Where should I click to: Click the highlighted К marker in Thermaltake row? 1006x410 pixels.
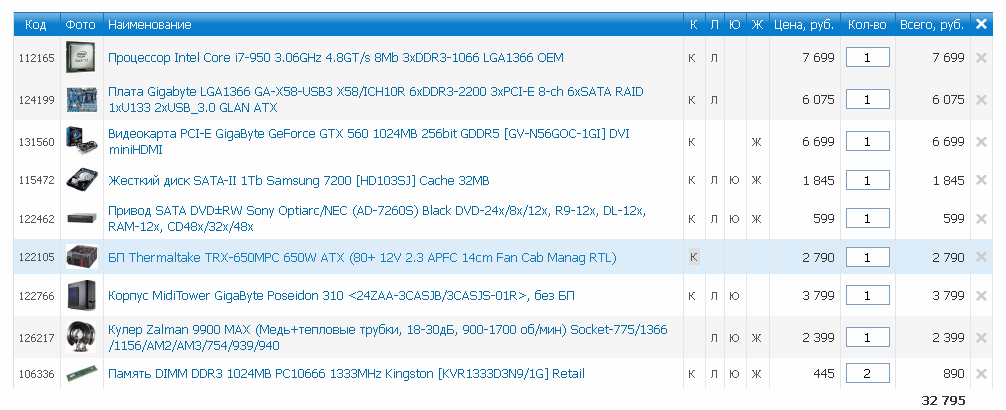tap(694, 257)
